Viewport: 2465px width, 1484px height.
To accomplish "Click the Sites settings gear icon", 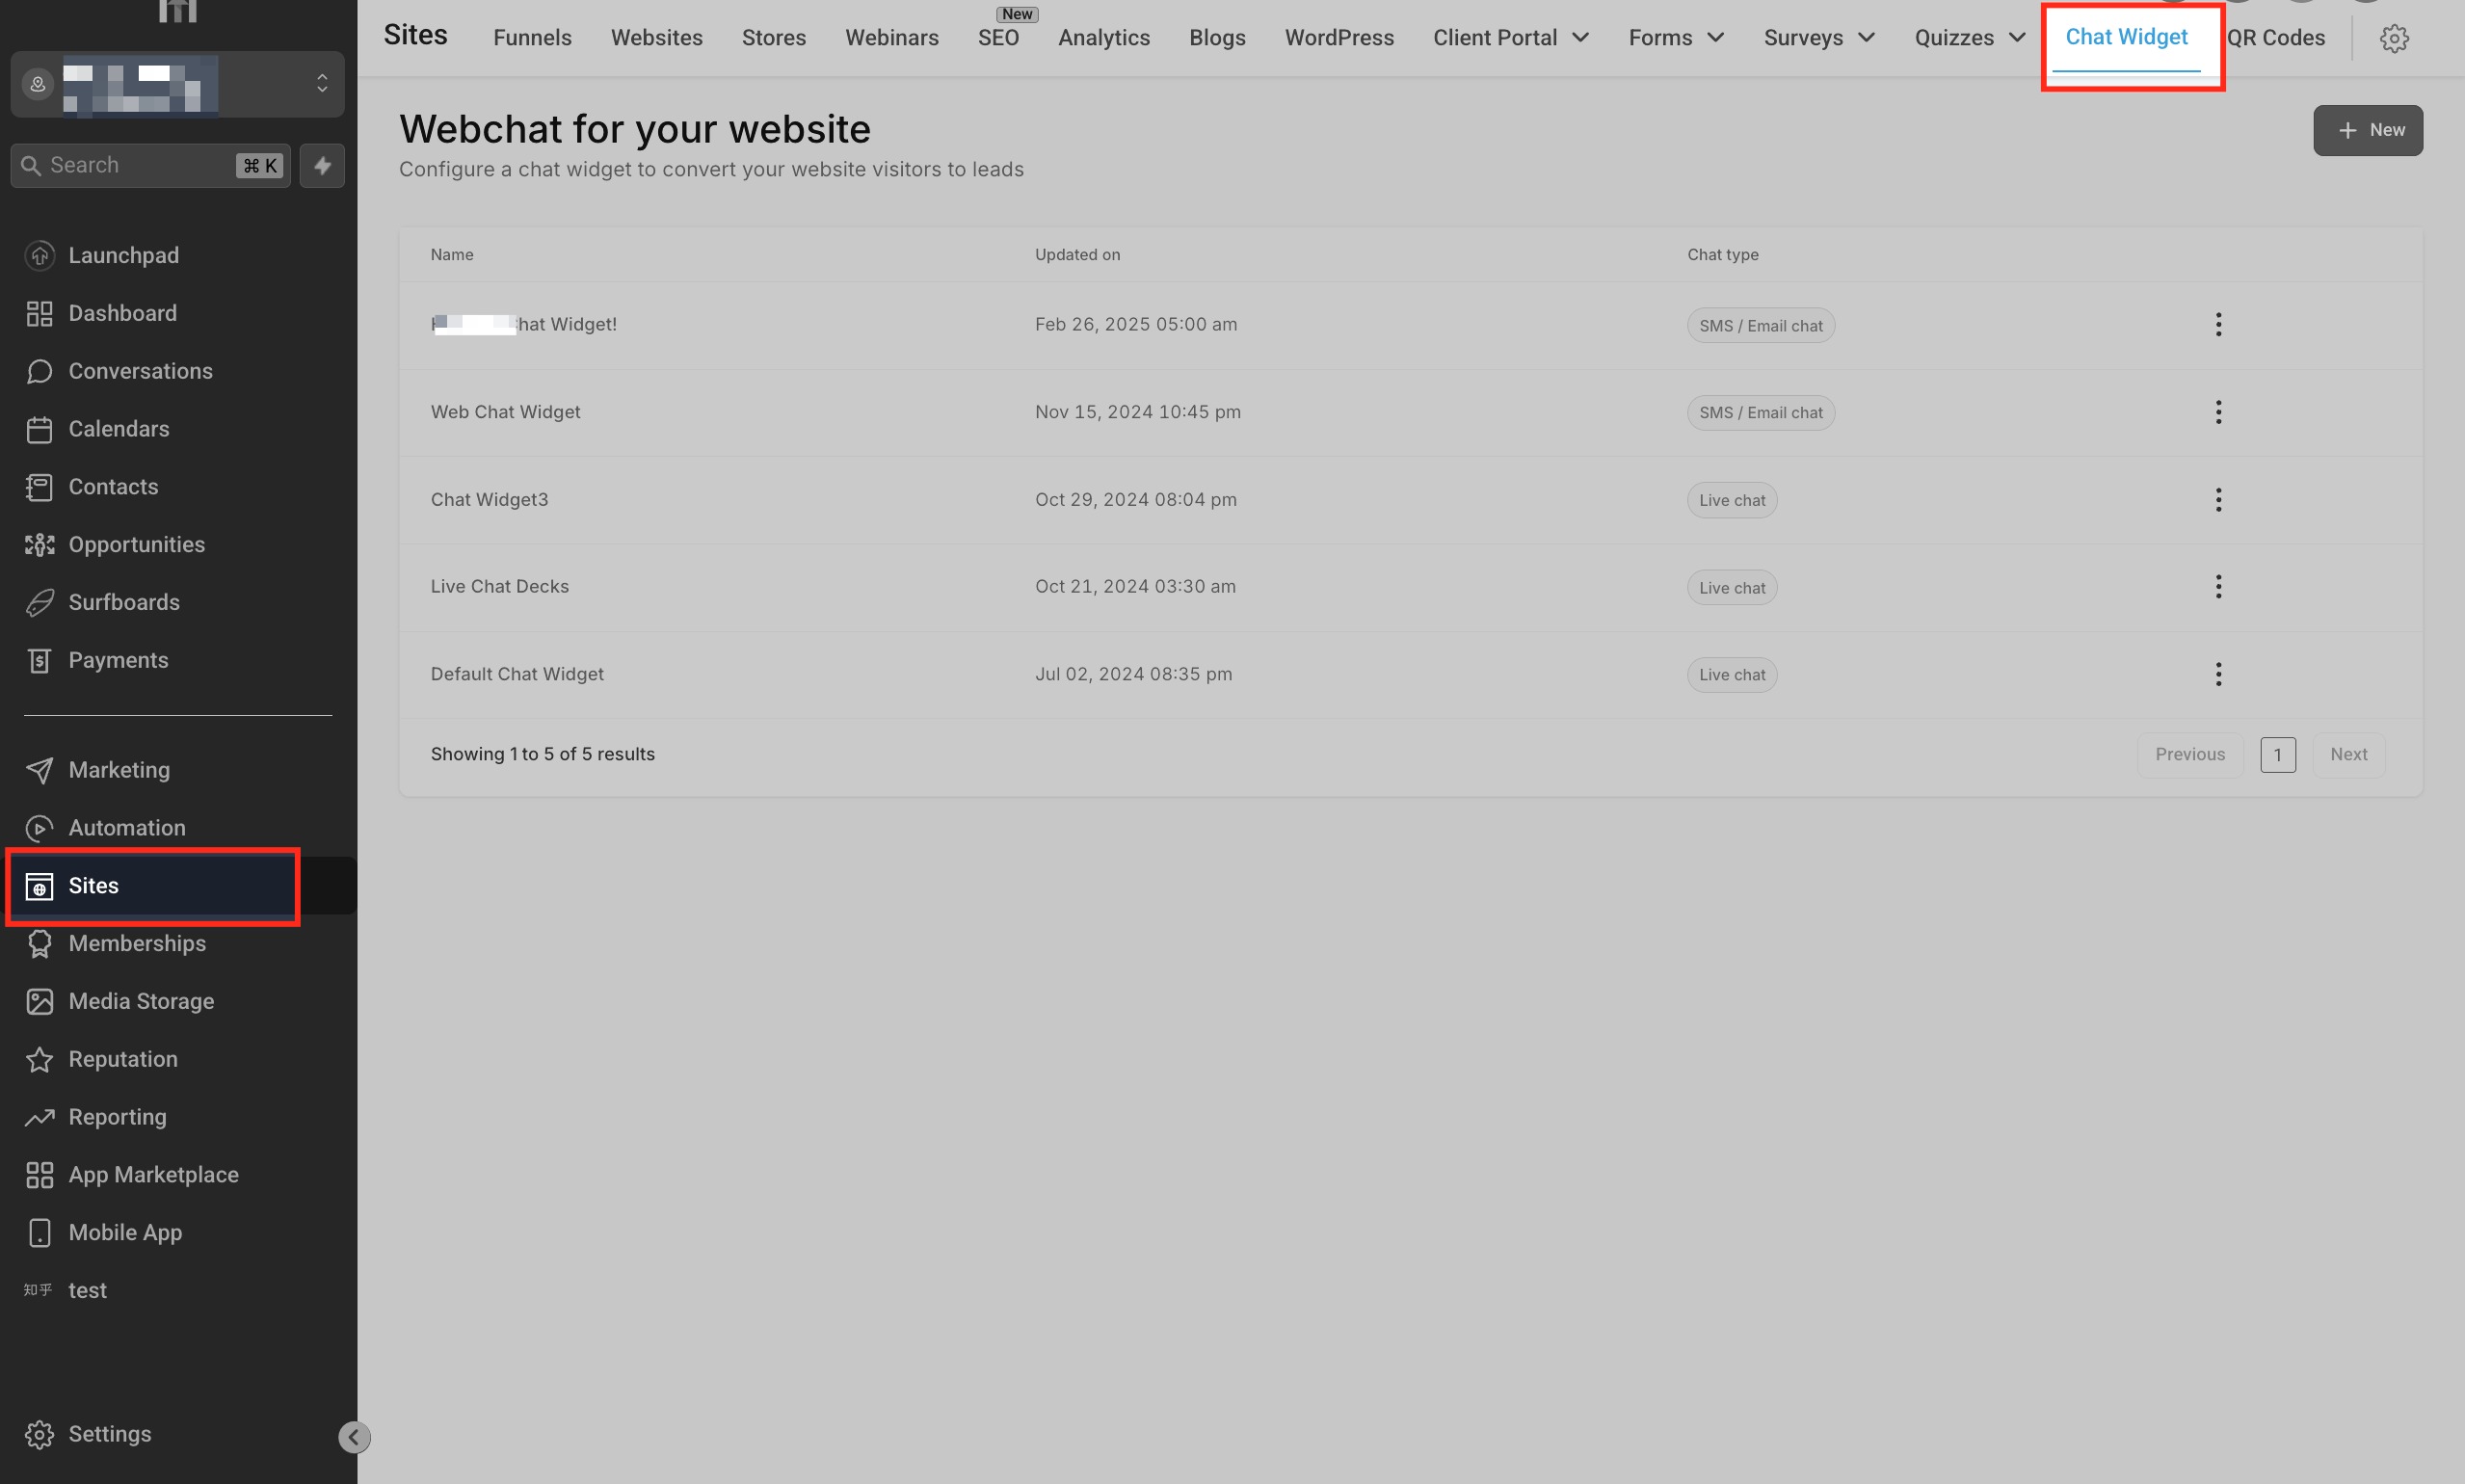I will [2393, 38].
